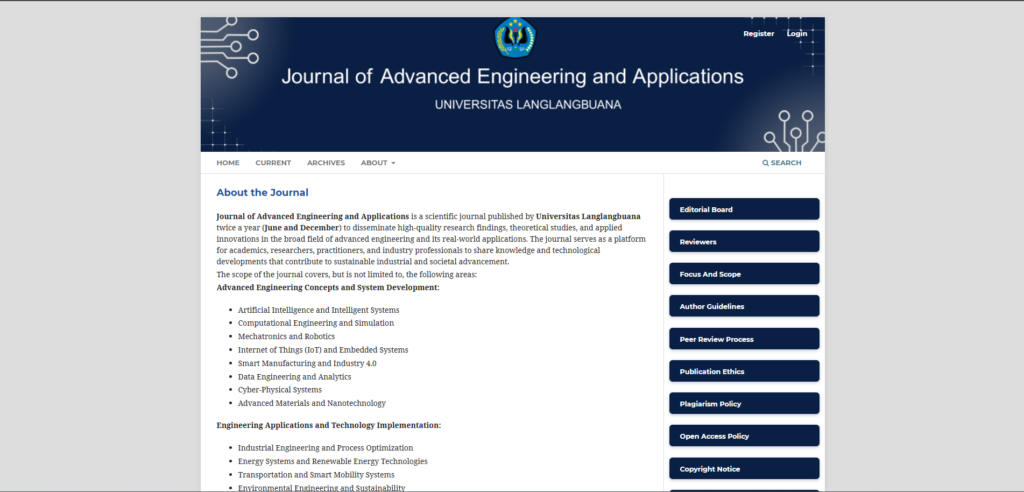Expand the About dropdown menu
Screen dimensions: 1024x492
(x=378, y=163)
